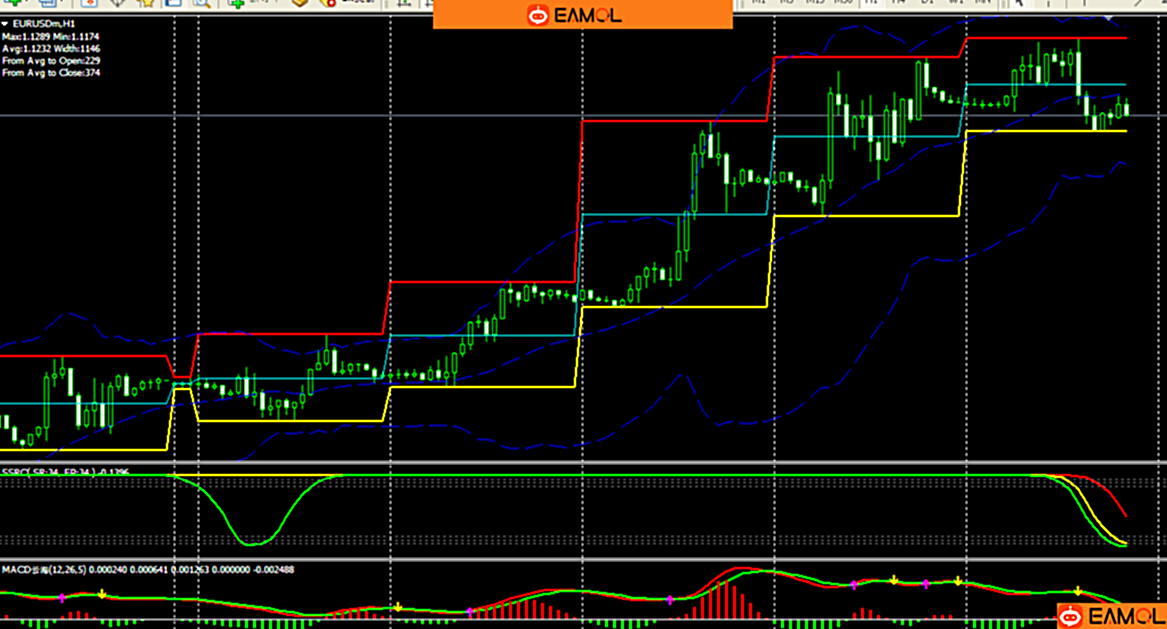Screen dimensions: 1167x629
Task: Click the From Avg to Close:374 text
Action: 51,73
